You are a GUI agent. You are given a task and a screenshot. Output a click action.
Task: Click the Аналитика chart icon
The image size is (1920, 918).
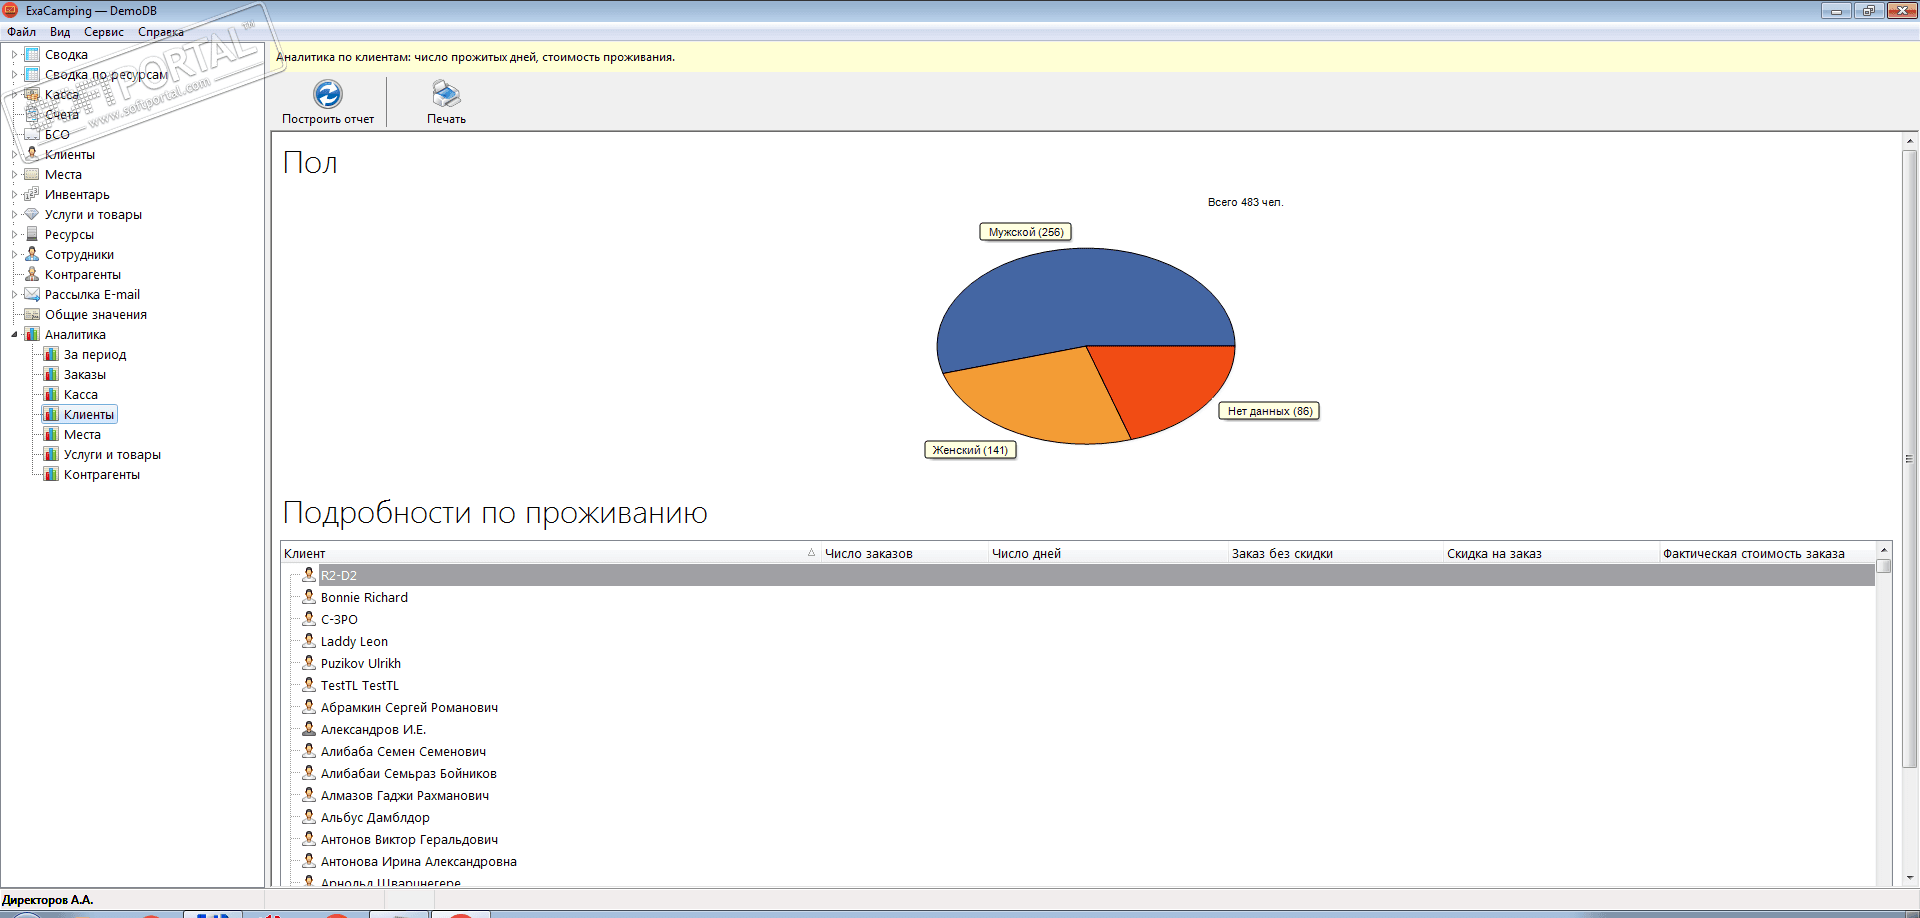point(32,334)
